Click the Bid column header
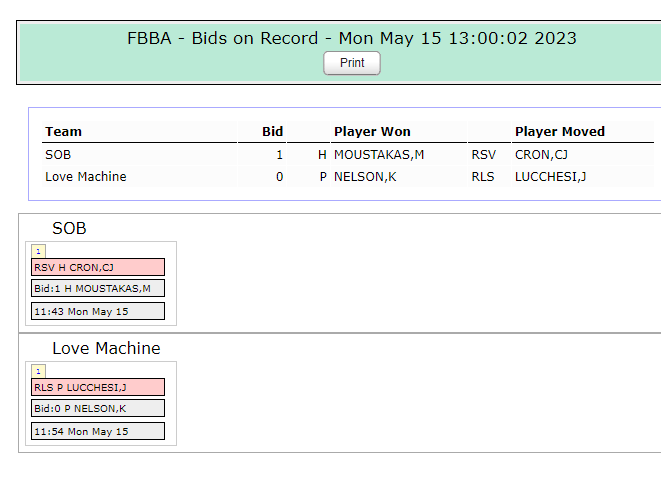Image resolution: width=661 pixels, height=493 pixels. [x=272, y=132]
